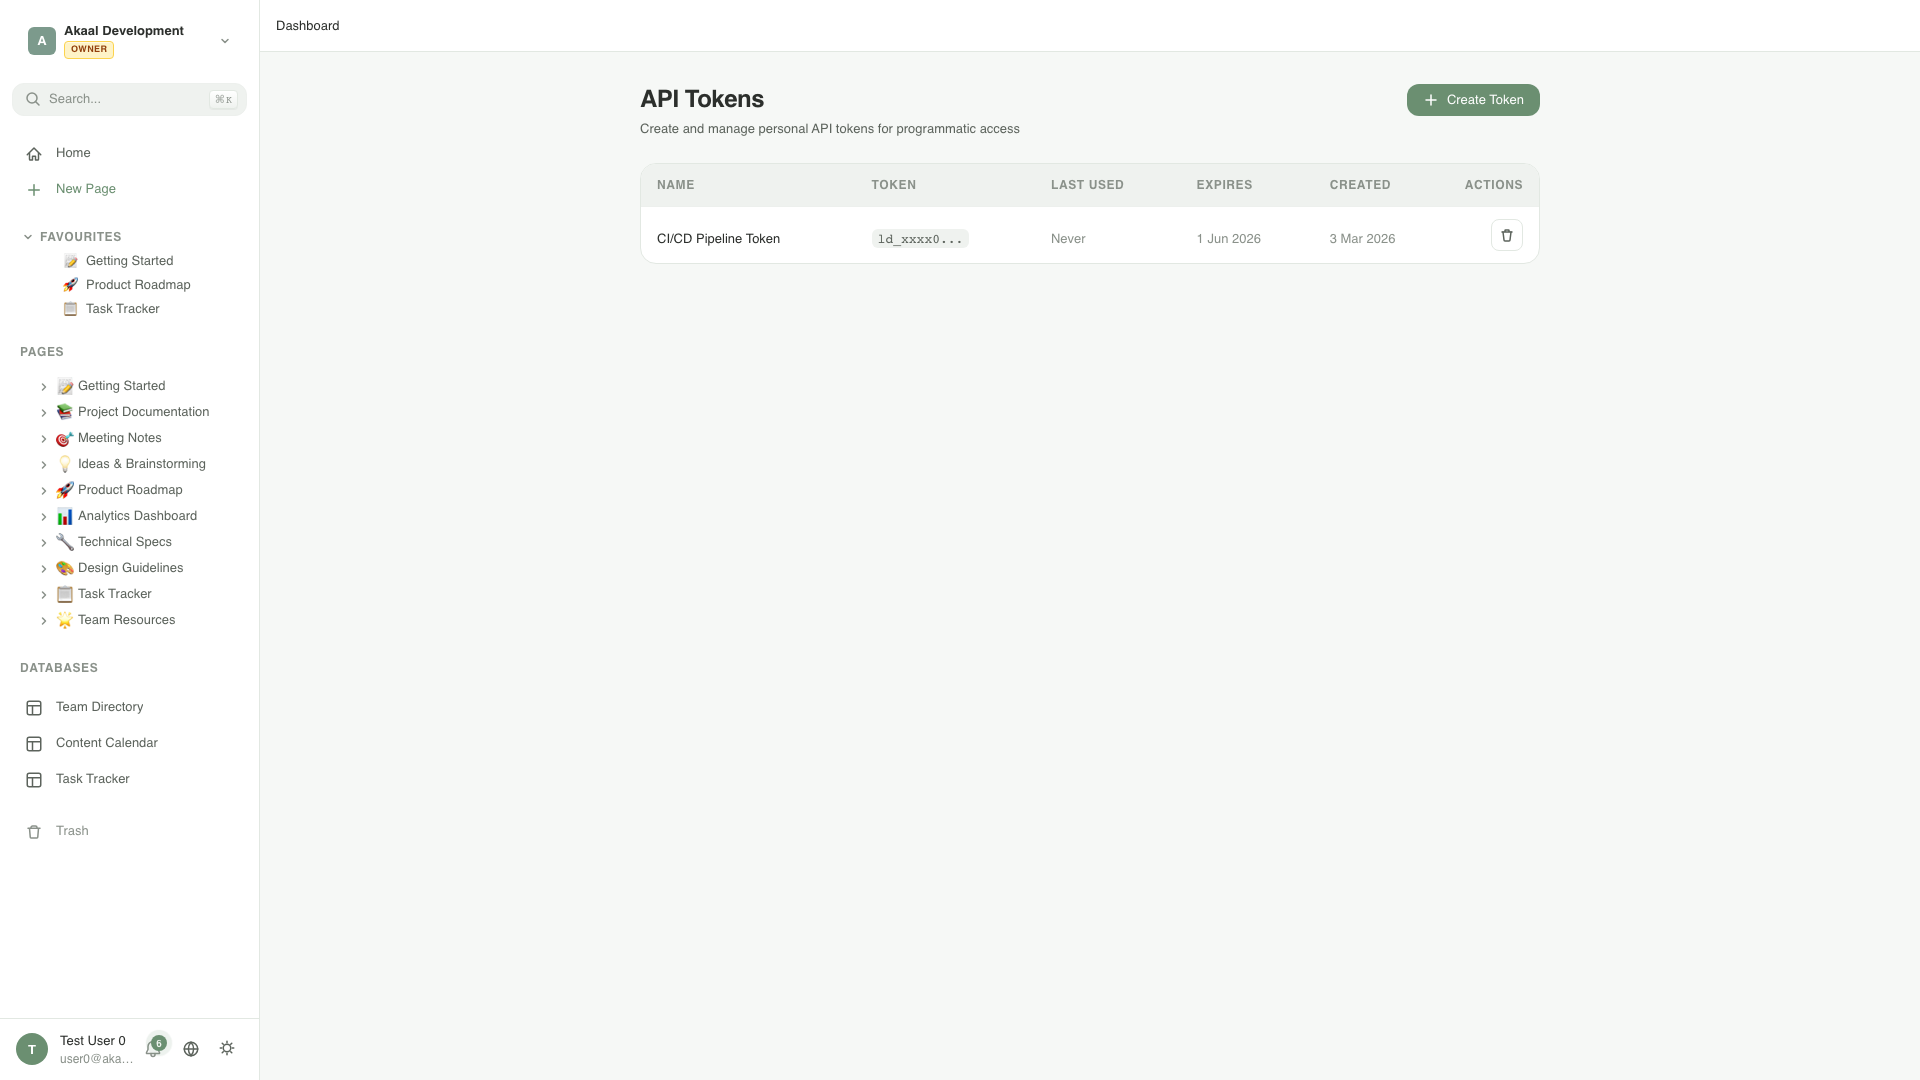Expand the Project Documentation page
The image size is (1920, 1080).
[44, 412]
